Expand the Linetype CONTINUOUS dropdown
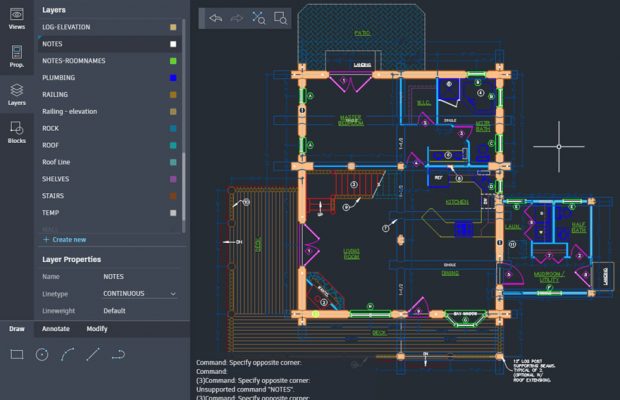The image size is (620, 400). click(139, 294)
